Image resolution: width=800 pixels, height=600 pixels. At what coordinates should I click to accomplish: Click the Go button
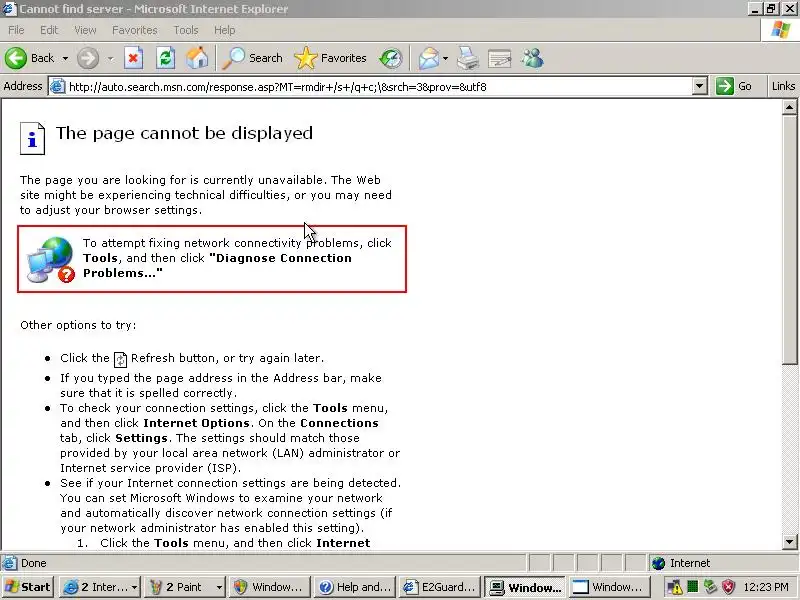[x=734, y=86]
